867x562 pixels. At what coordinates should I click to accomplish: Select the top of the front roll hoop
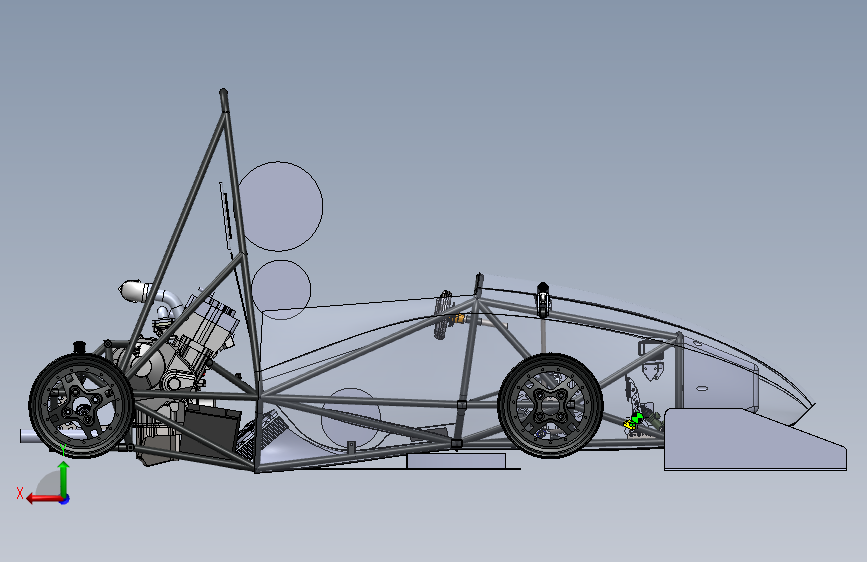pyautogui.click(x=479, y=284)
